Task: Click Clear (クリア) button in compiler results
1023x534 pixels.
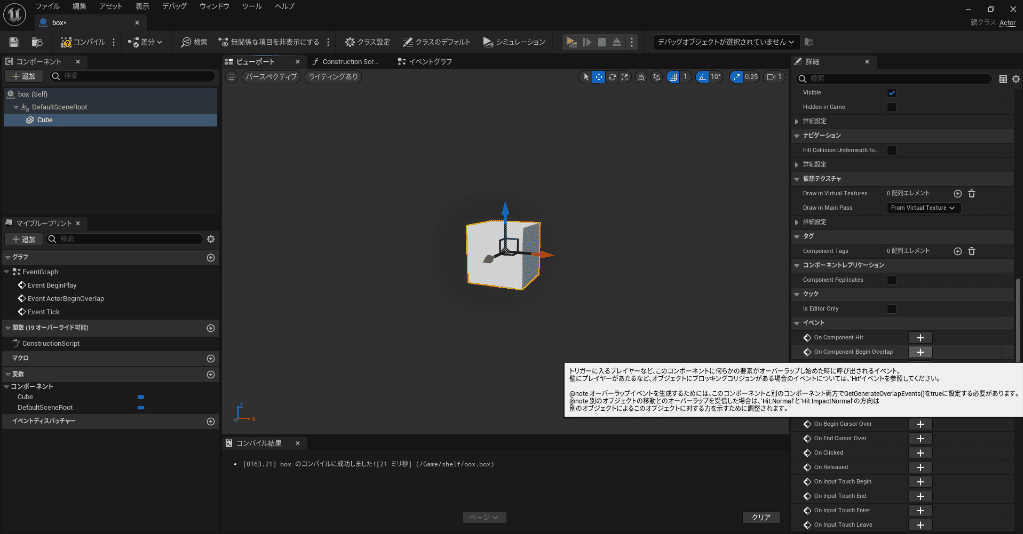Action: pyautogui.click(x=761, y=517)
